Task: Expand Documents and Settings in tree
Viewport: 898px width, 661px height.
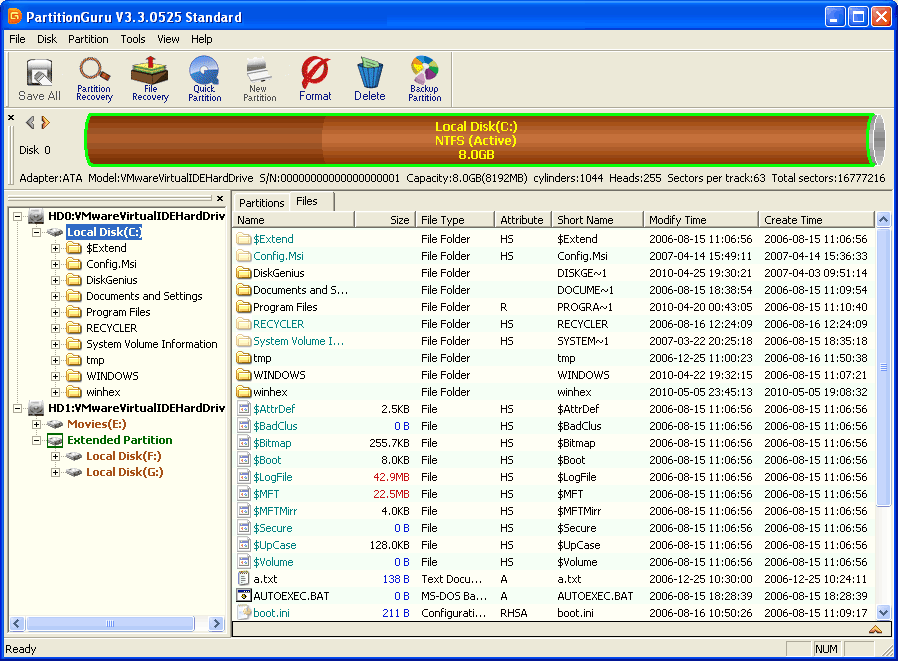Action: coord(56,297)
